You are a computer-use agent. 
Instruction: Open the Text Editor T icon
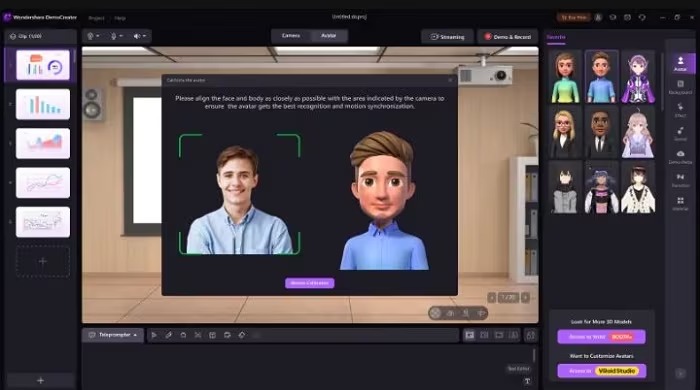[527, 381]
